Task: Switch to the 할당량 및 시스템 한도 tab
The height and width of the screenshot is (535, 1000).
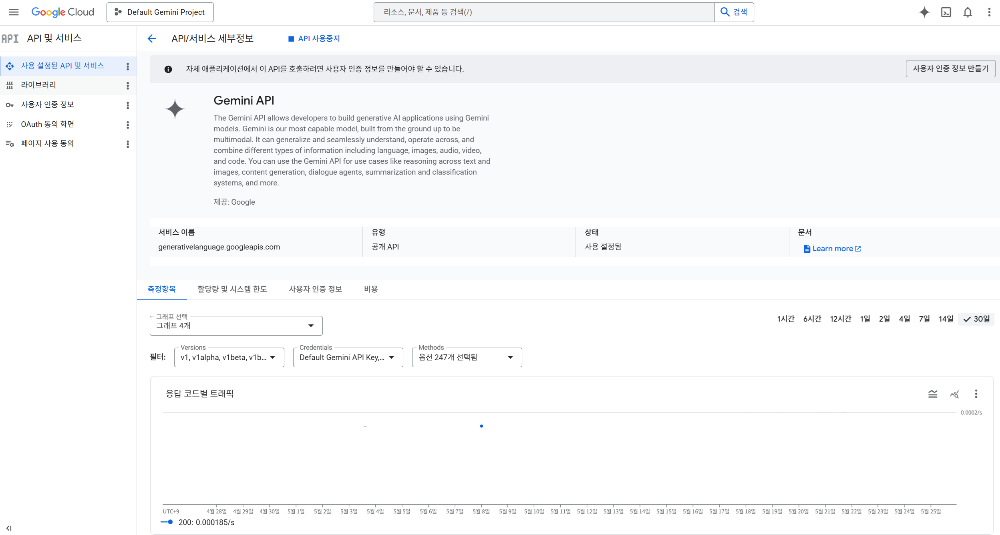Action: [x=232, y=289]
